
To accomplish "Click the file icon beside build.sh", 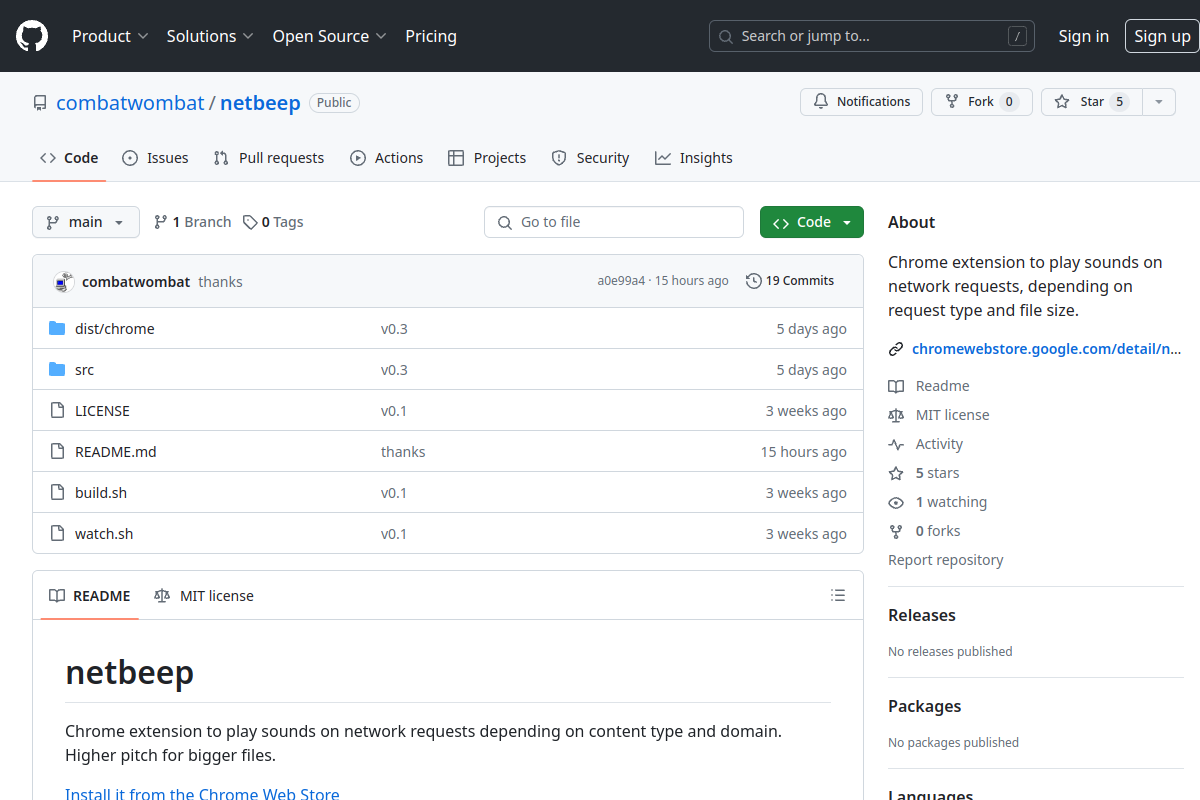I will click(x=57, y=493).
